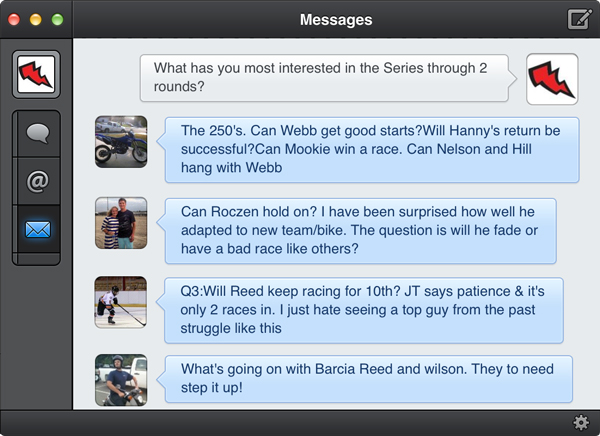Select the "Q3:Will Reed keep racing" message
This screenshot has width=600, height=436.
[x=364, y=309]
